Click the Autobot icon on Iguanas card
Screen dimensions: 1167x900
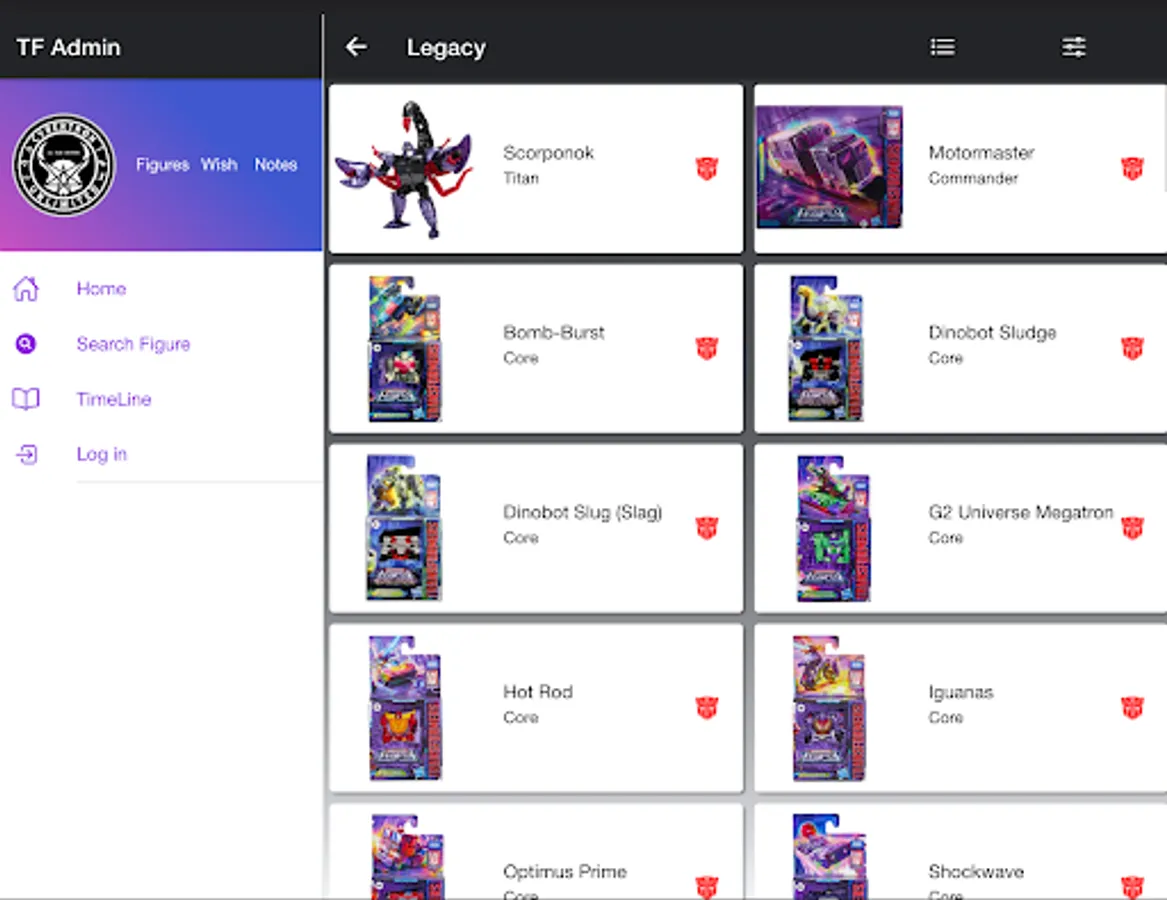tap(1132, 707)
